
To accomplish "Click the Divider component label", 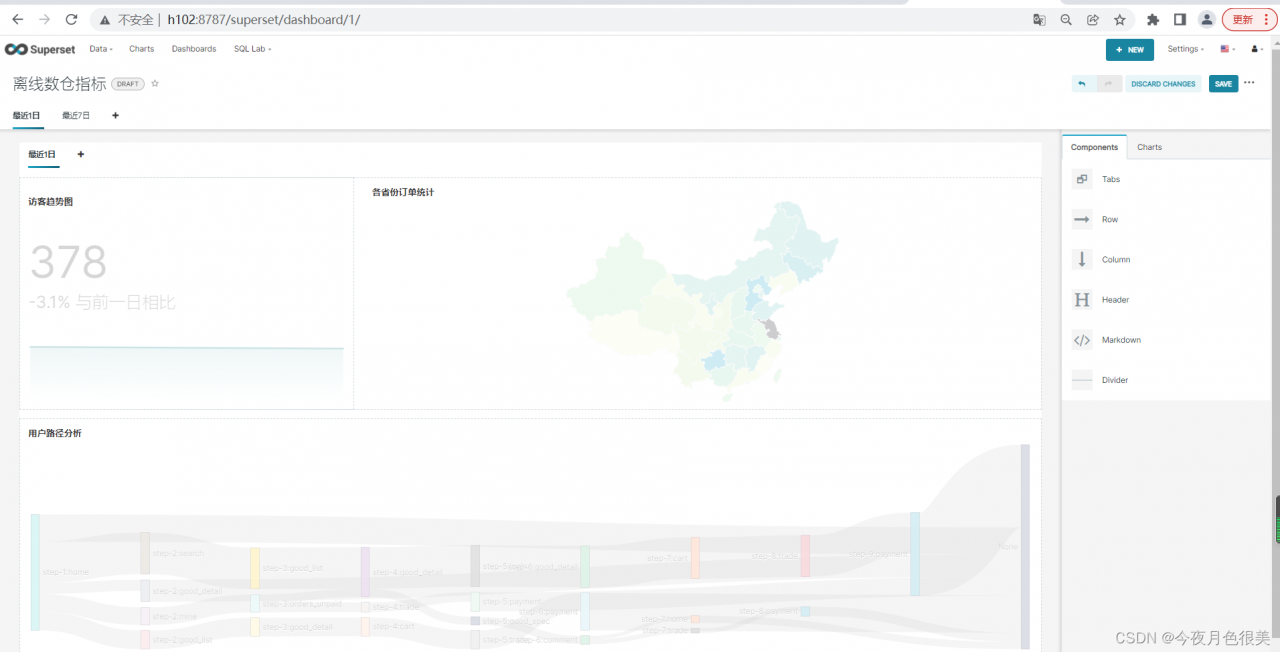I will coord(1115,380).
